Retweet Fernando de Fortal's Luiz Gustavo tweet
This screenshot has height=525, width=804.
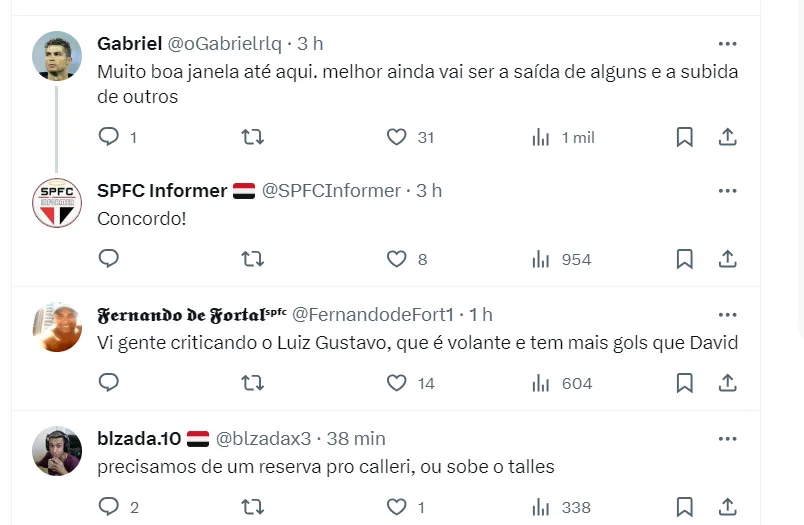coord(253,383)
